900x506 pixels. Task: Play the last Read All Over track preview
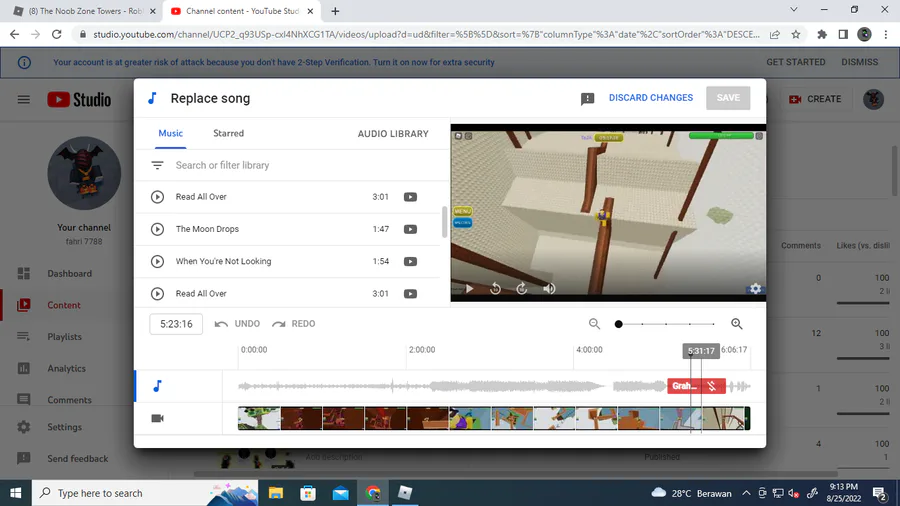pyautogui.click(x=157, y=294)
